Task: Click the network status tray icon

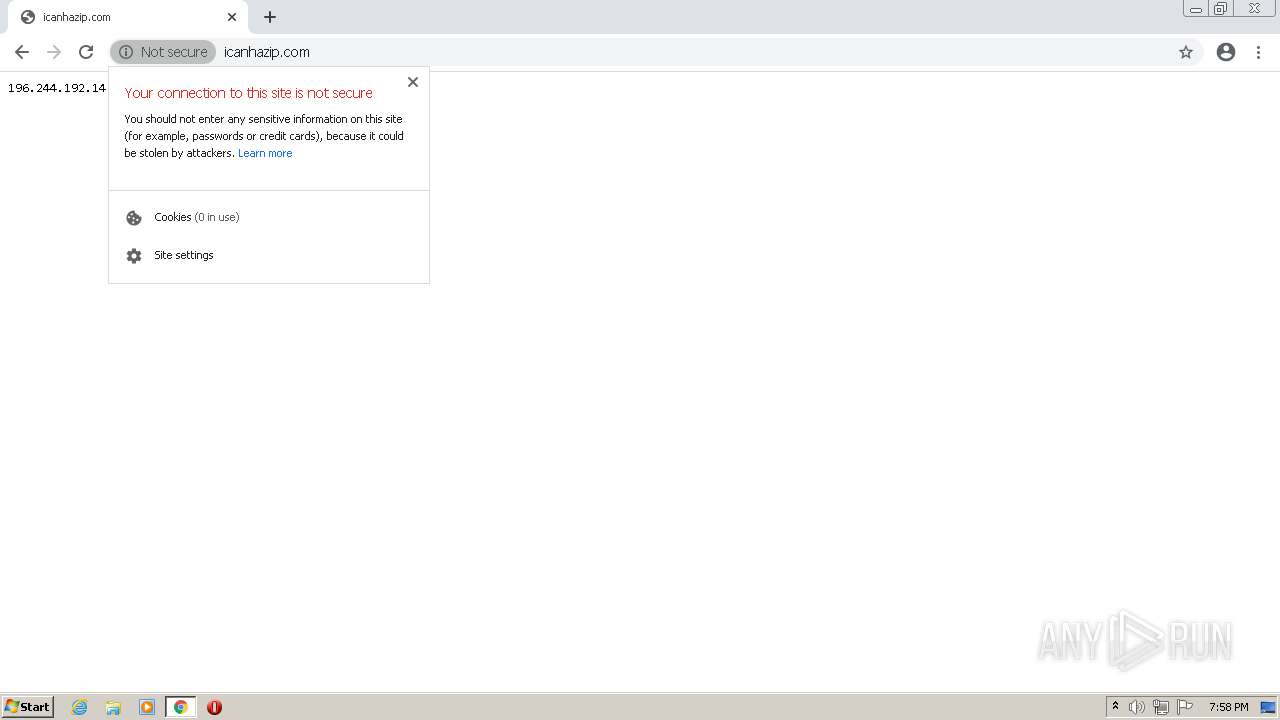Action: (1161, 707)
